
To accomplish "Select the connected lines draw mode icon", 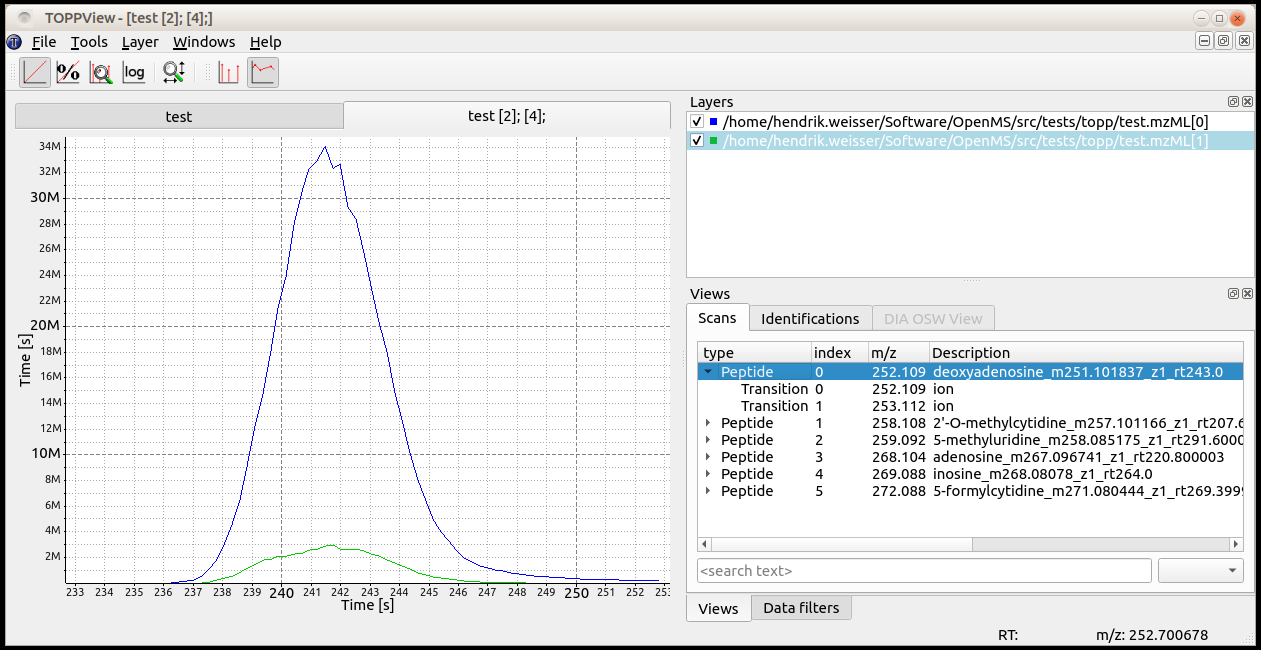I will click(262, 71).
